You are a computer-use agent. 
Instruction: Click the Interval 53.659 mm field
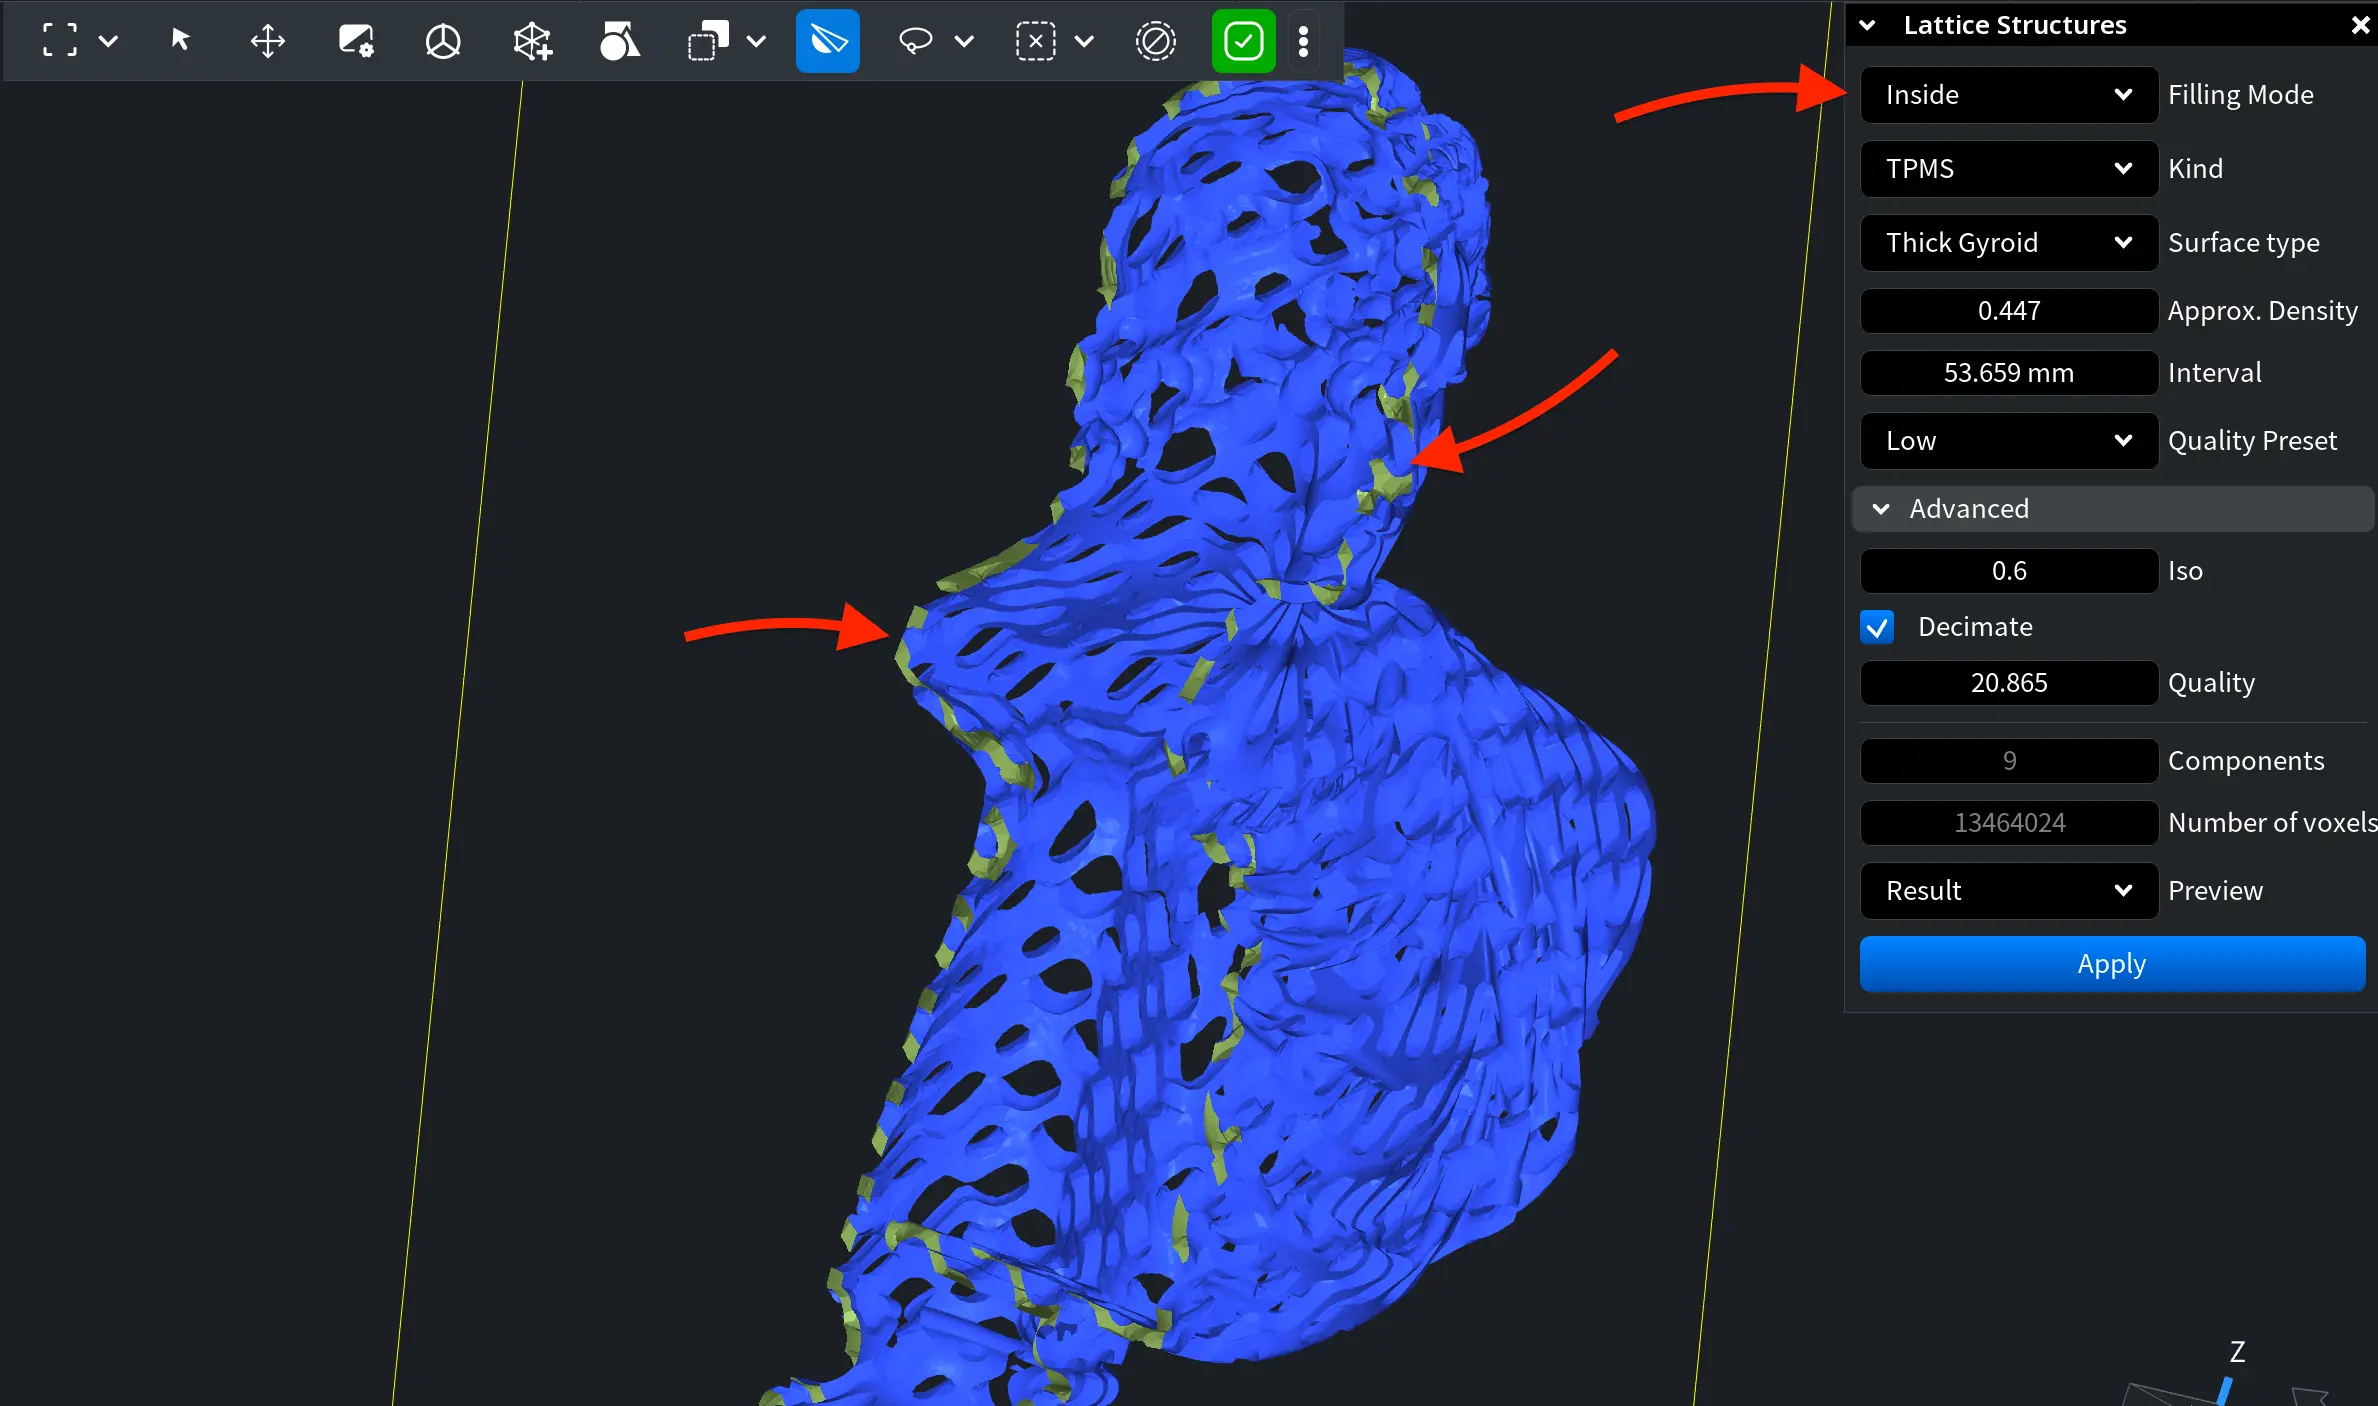[2008, 373]
